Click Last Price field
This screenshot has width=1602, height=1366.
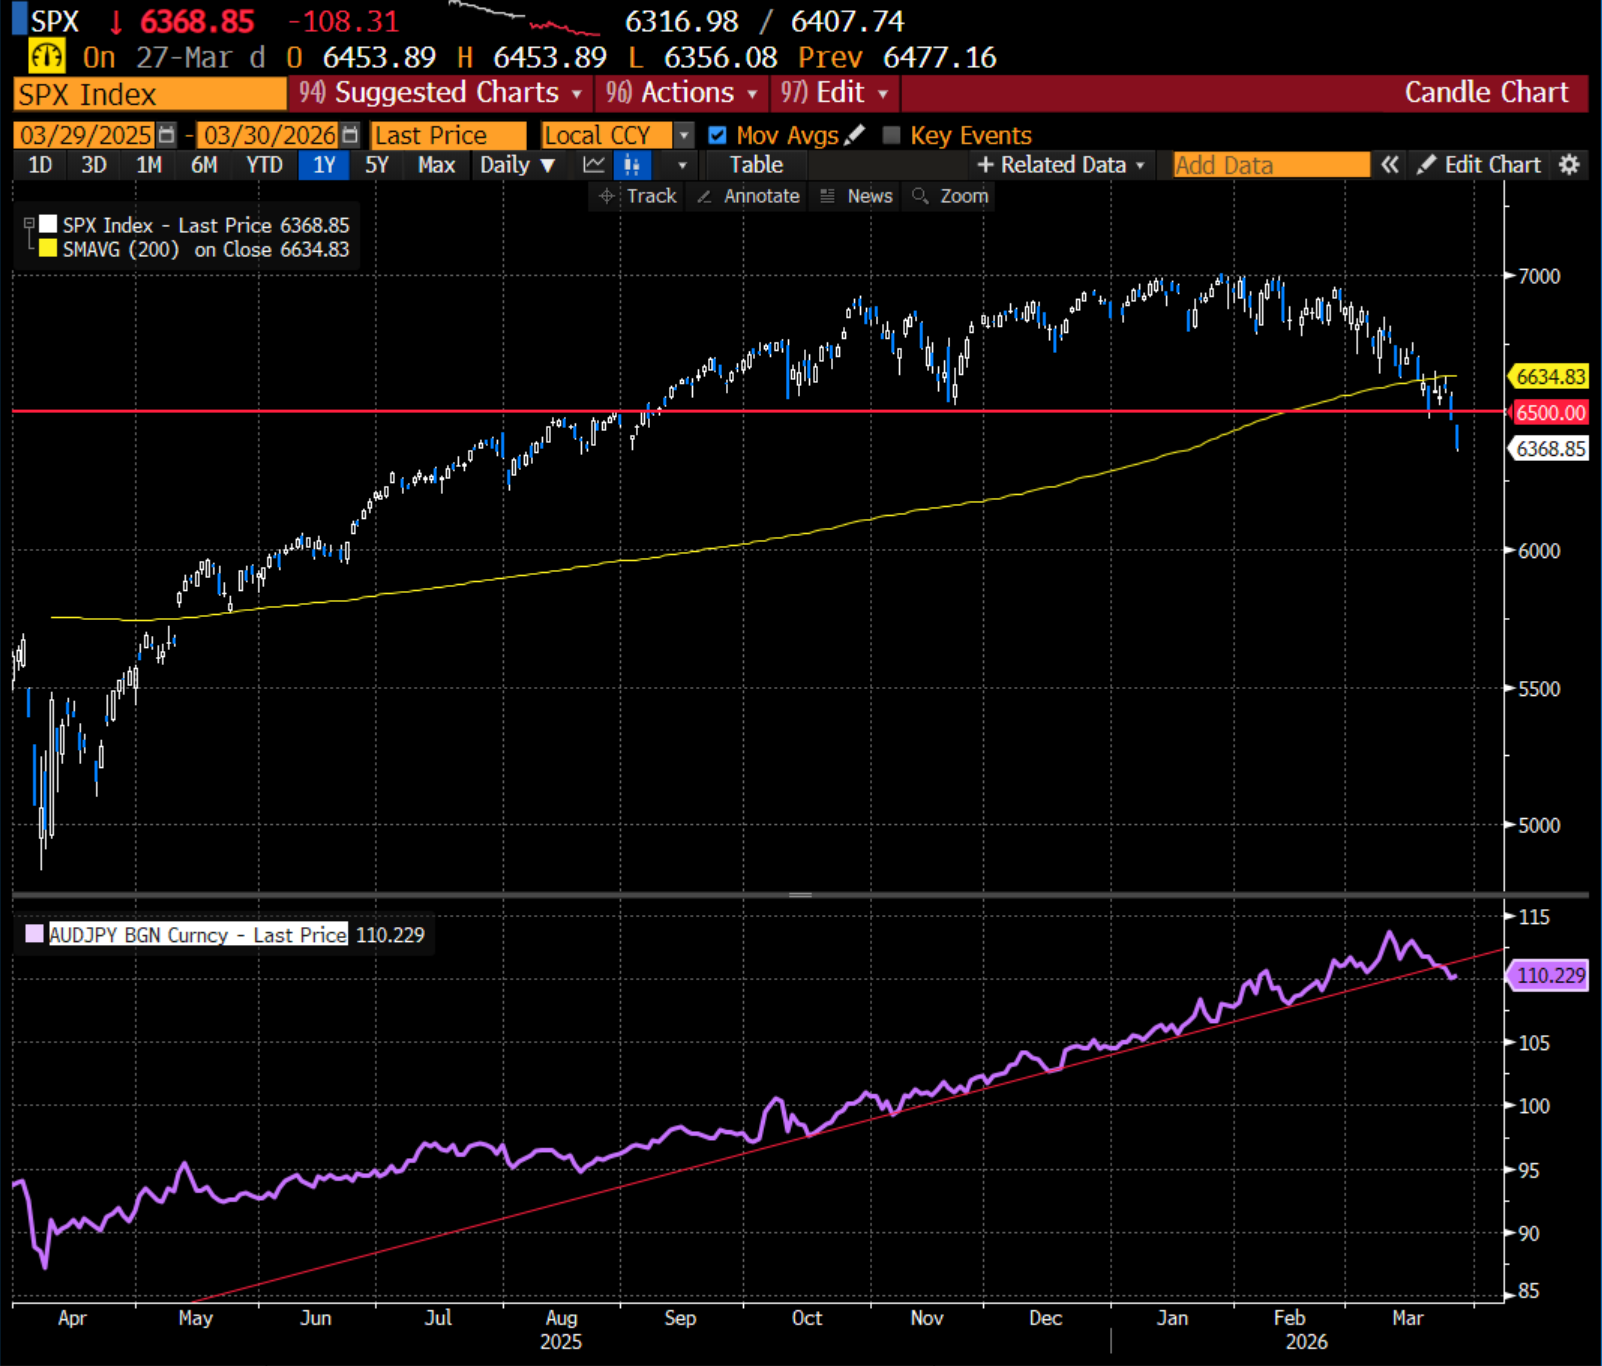448,135
